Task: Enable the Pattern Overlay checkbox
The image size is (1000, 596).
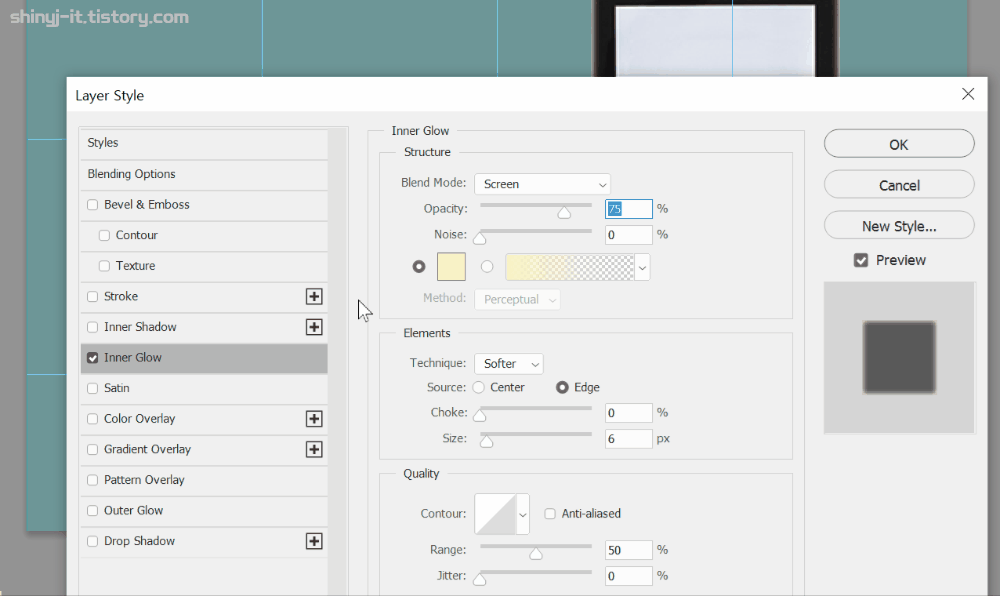Action: pos(92,480)
